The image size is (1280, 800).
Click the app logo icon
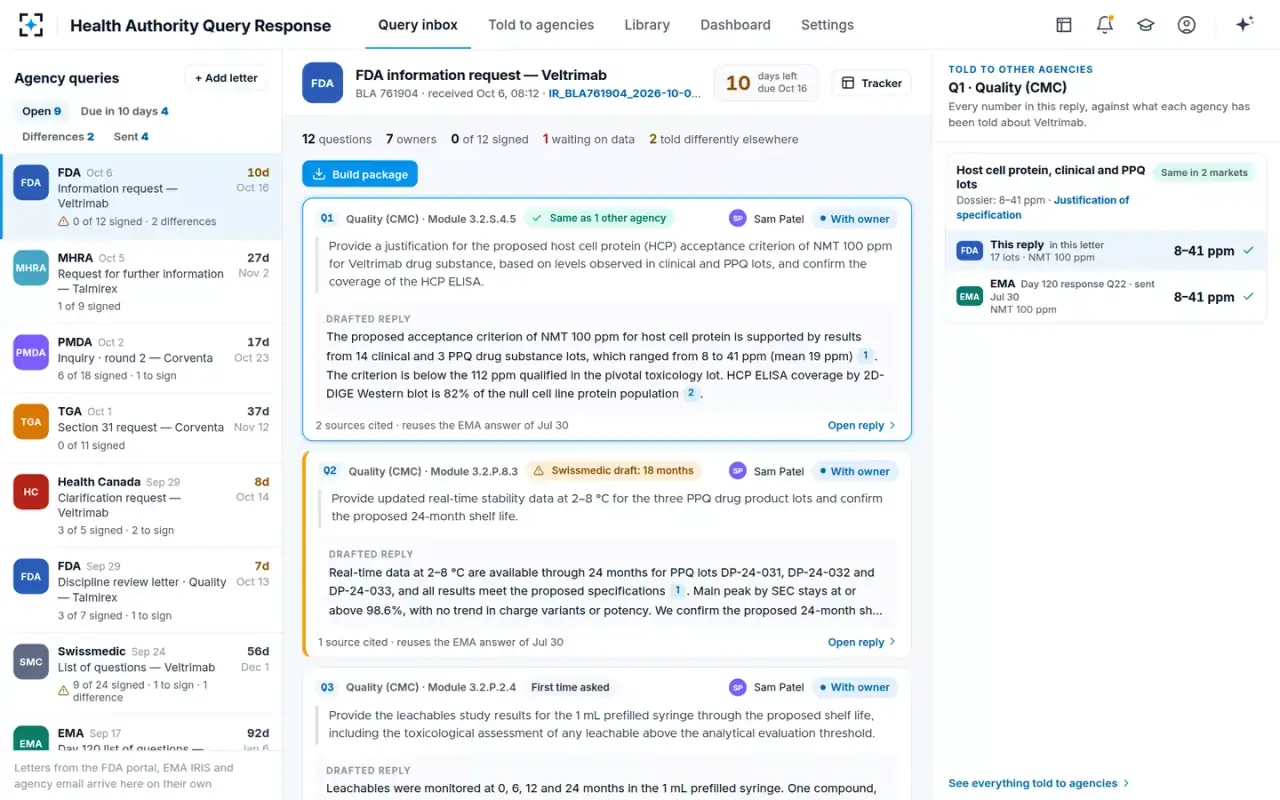point(31,25)
